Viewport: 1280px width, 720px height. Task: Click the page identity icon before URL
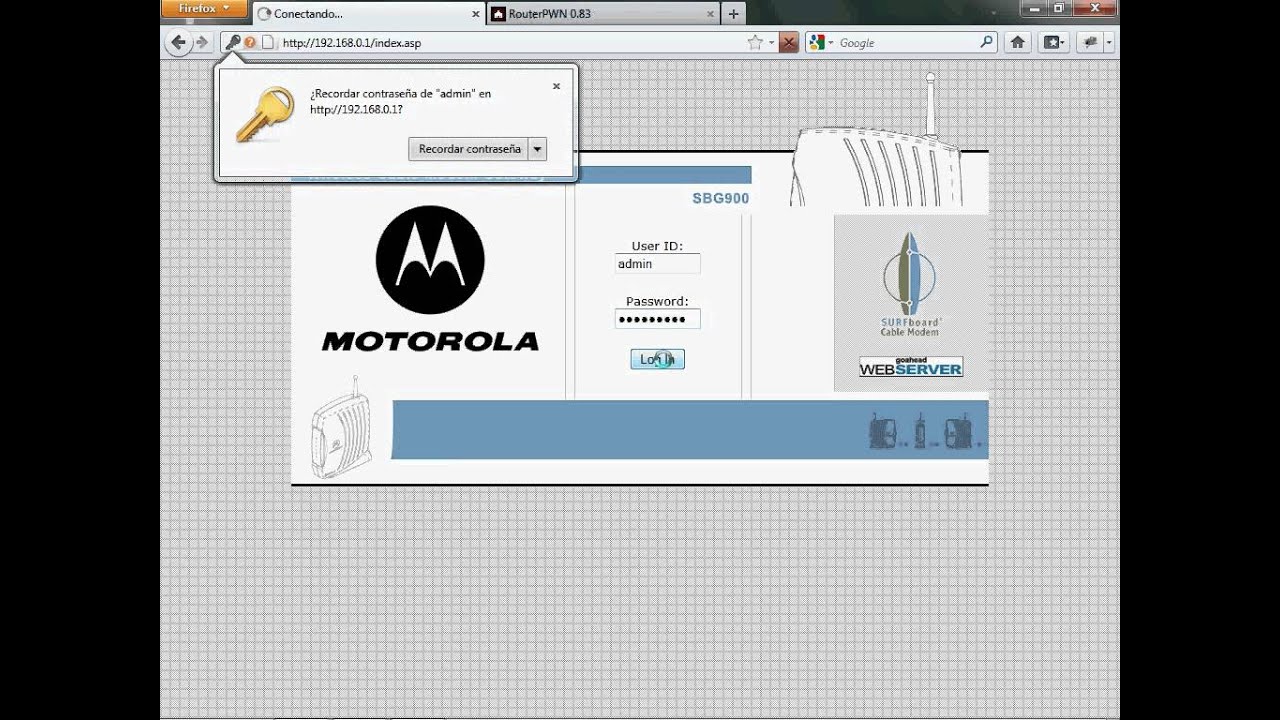pos(267,43)
